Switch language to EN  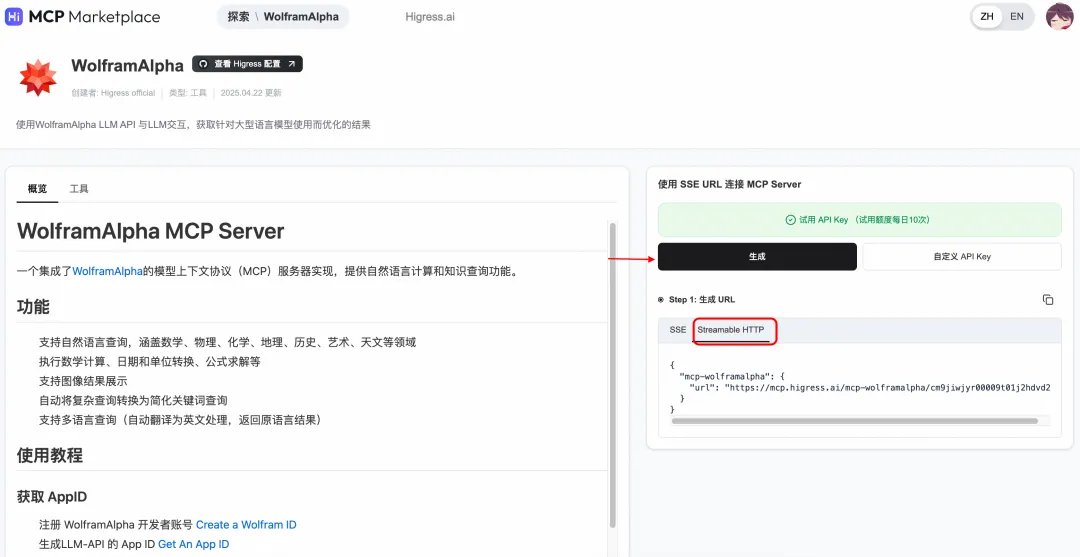[x=1017, y=17]
